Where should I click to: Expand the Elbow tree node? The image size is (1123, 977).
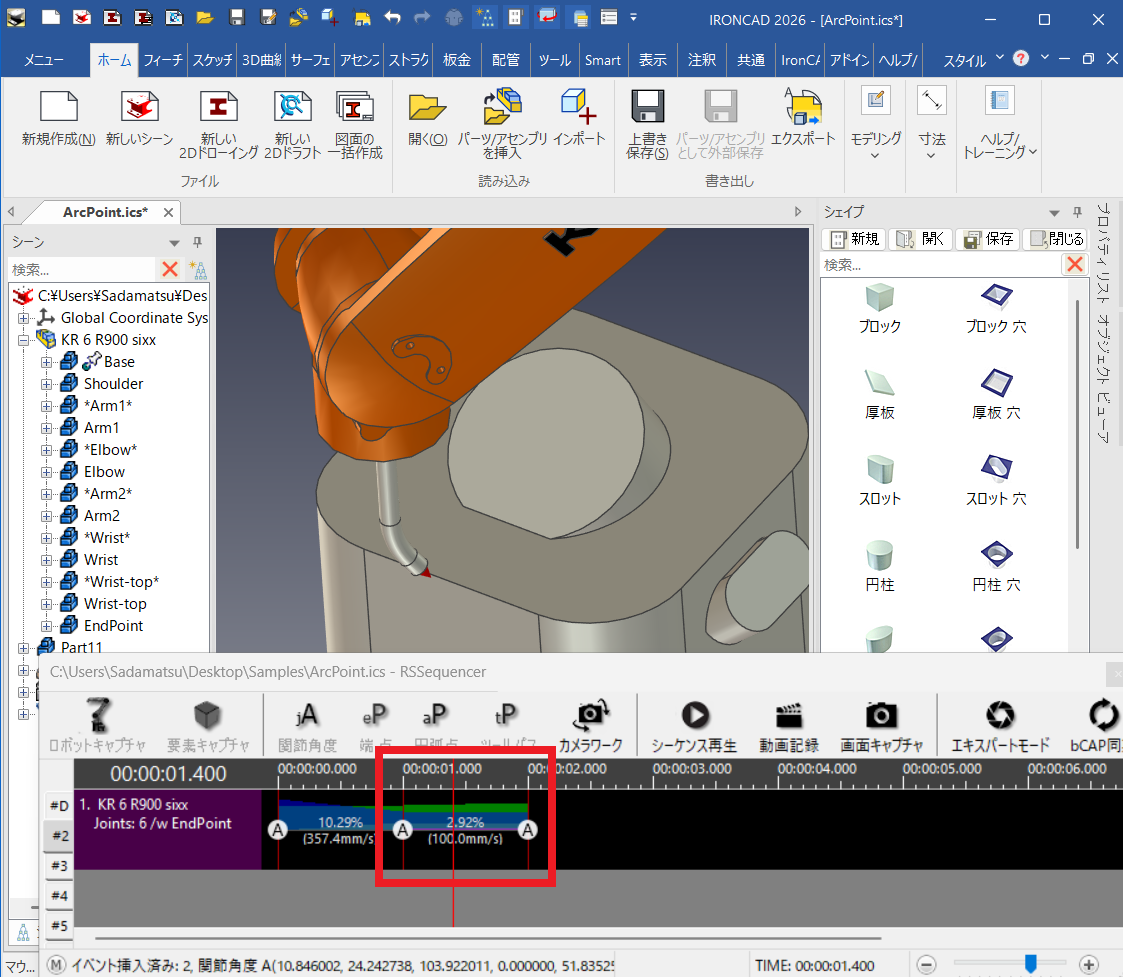coord(47,472)
